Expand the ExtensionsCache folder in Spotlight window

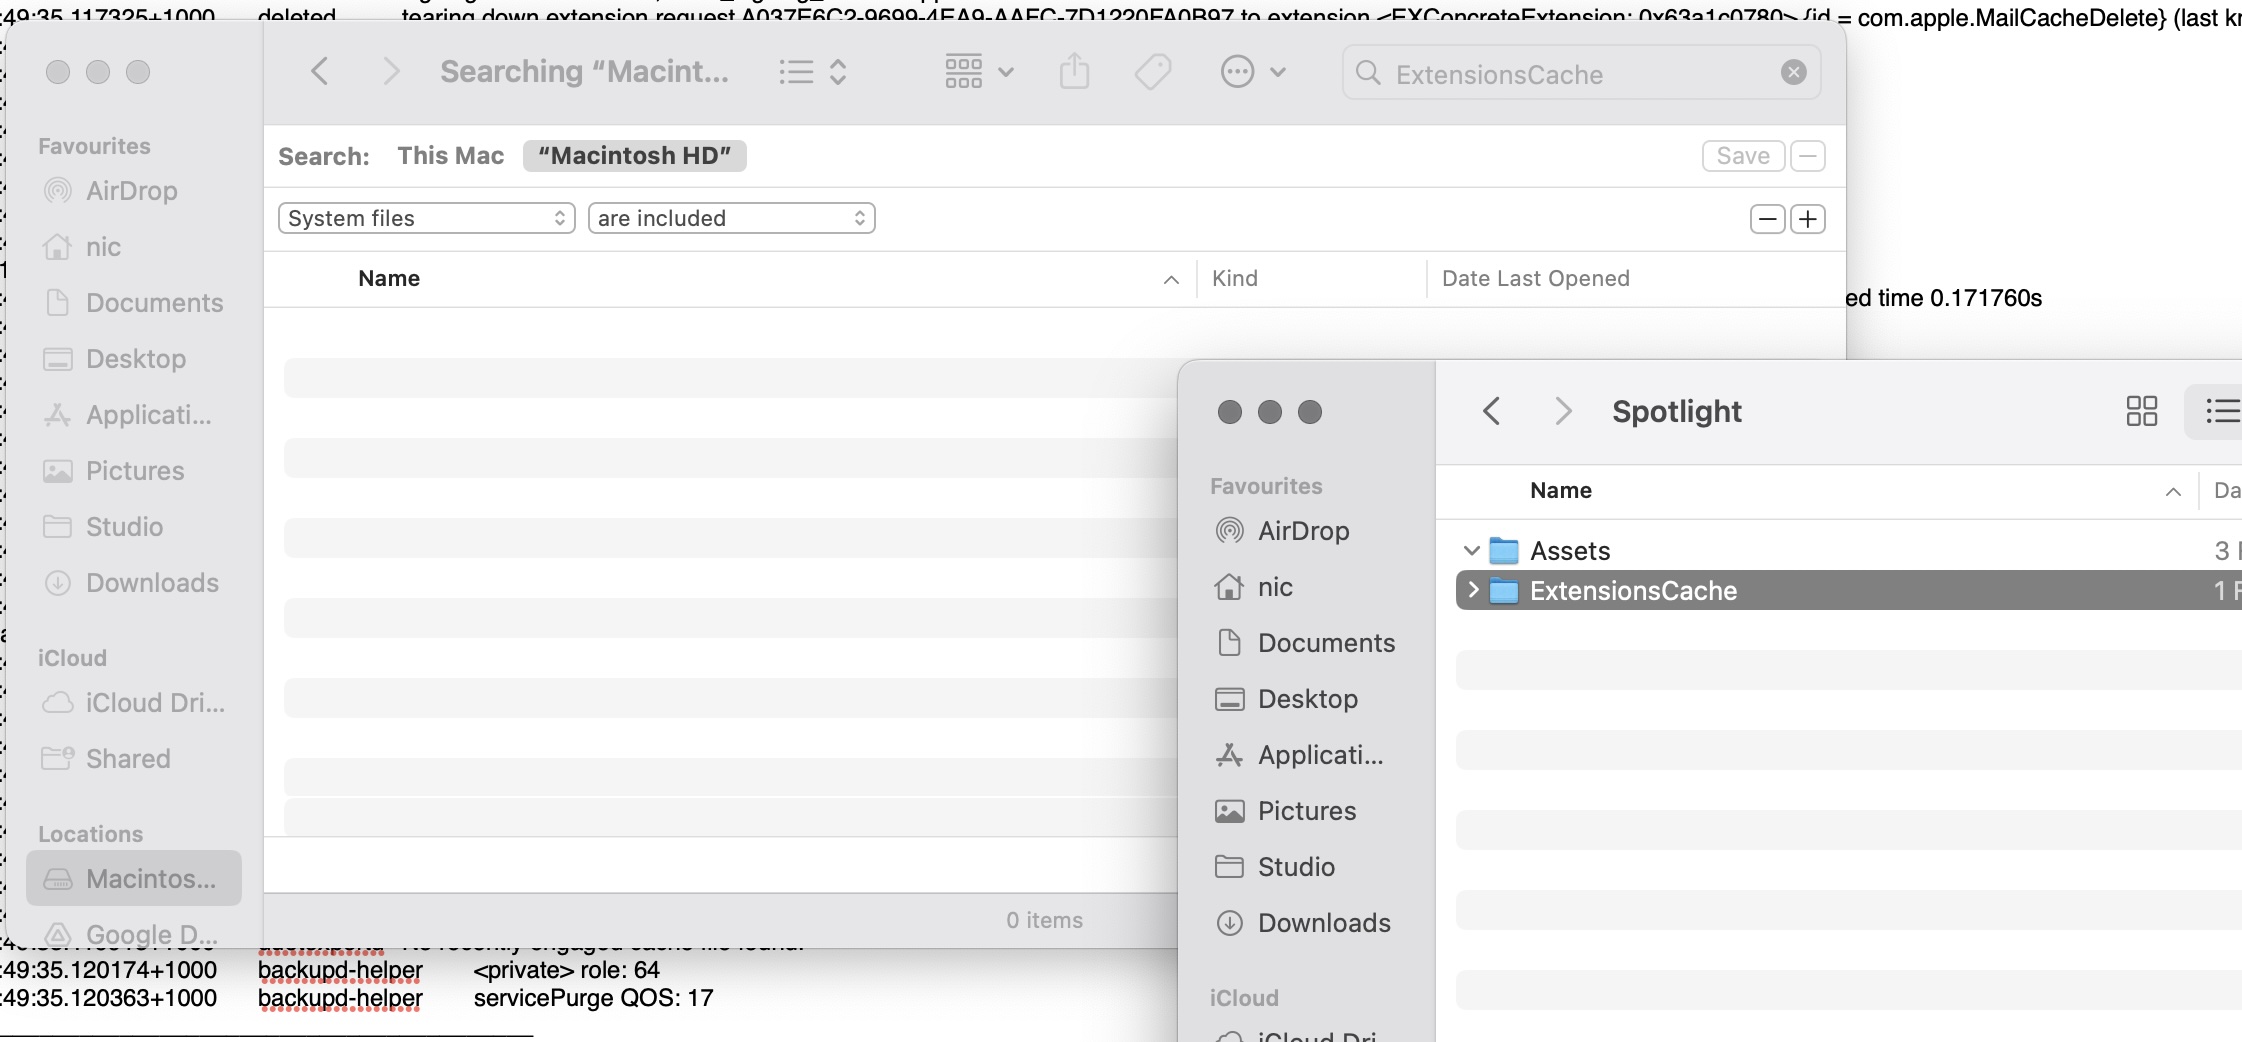pyautogui.click(x=1473, y=590)
